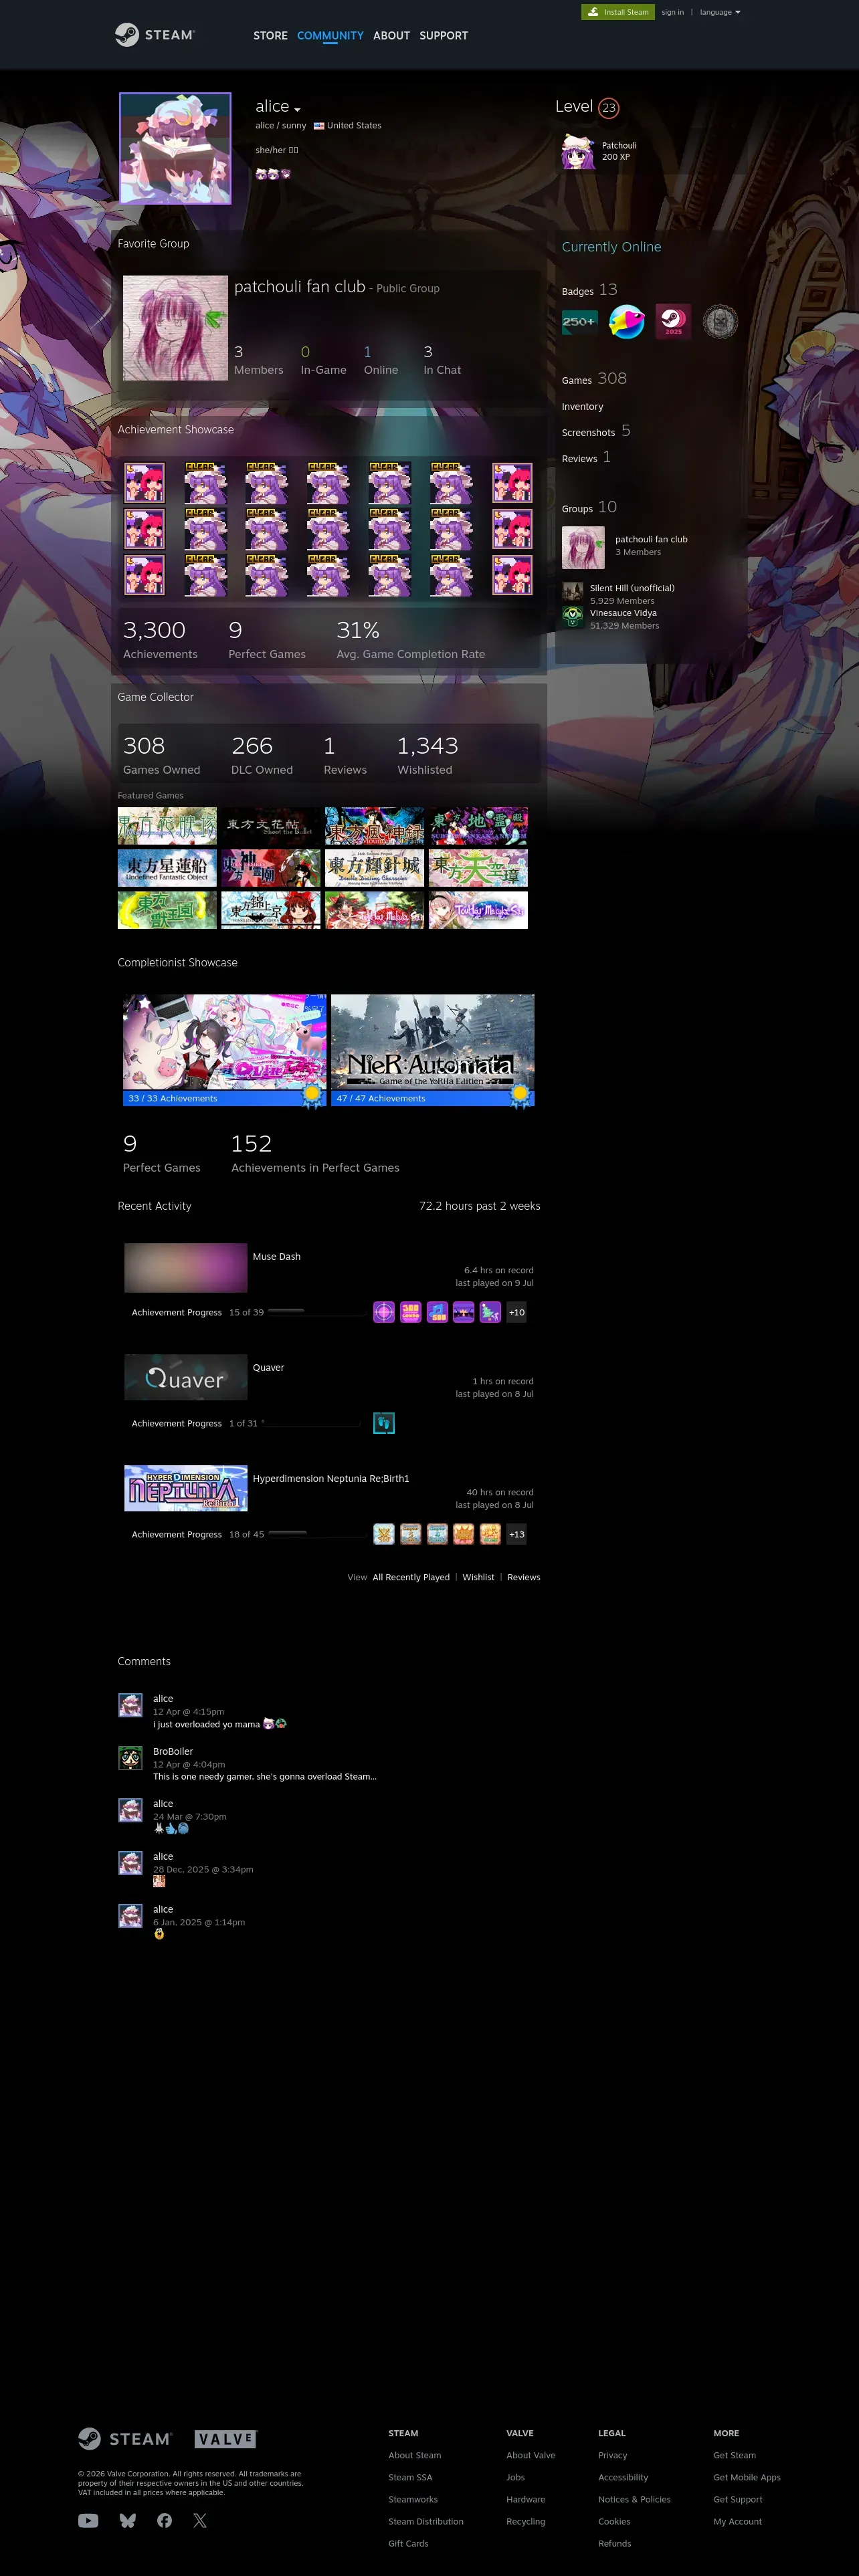This screenshot has width=859, height=2576.
Task: Open the colorful round fish badge
Action: tap(626, 322)
